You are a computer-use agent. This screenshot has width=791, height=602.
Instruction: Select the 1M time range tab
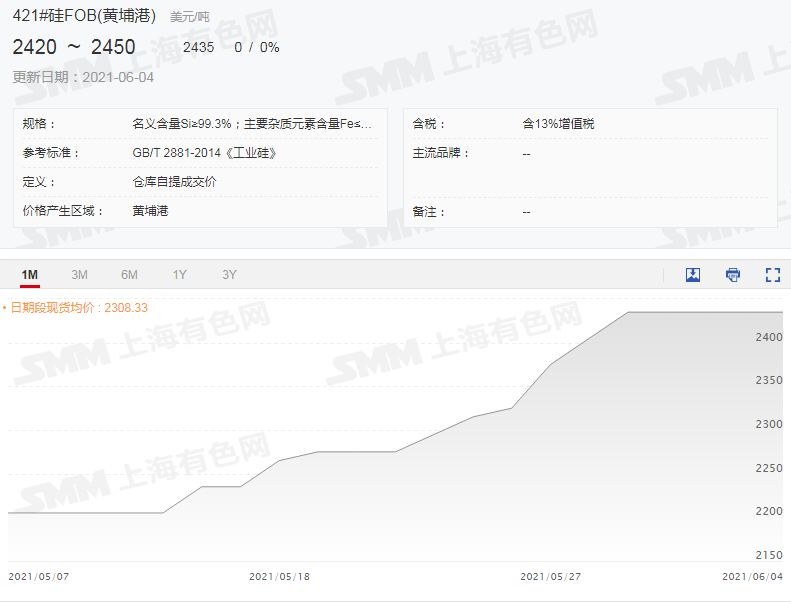[30, 275]
